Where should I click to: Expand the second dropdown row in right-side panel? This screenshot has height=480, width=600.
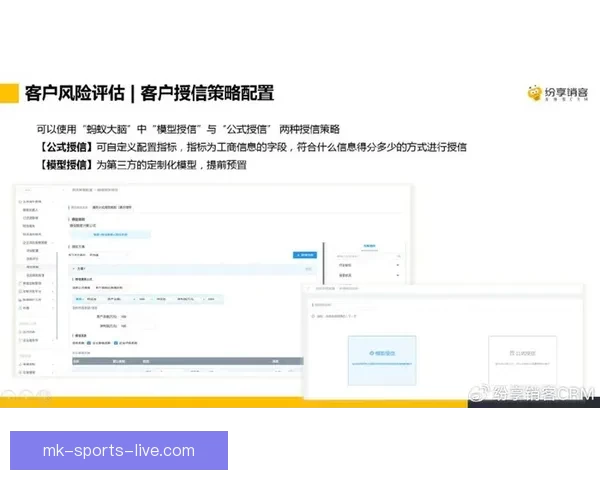369,275
